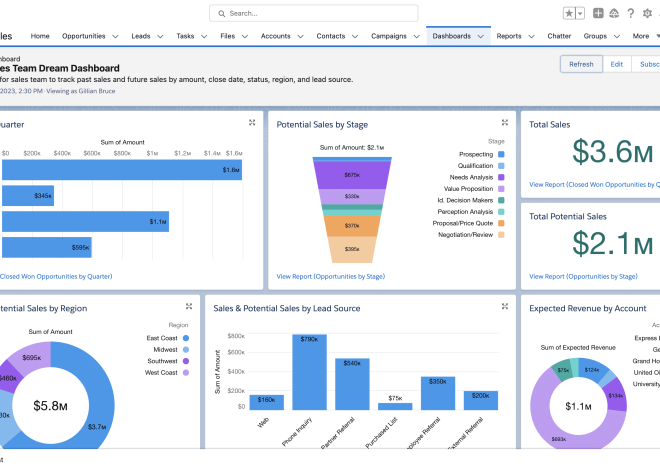Open the Campaigns tab
Screen dimensions: 660x470
(389, 36)
